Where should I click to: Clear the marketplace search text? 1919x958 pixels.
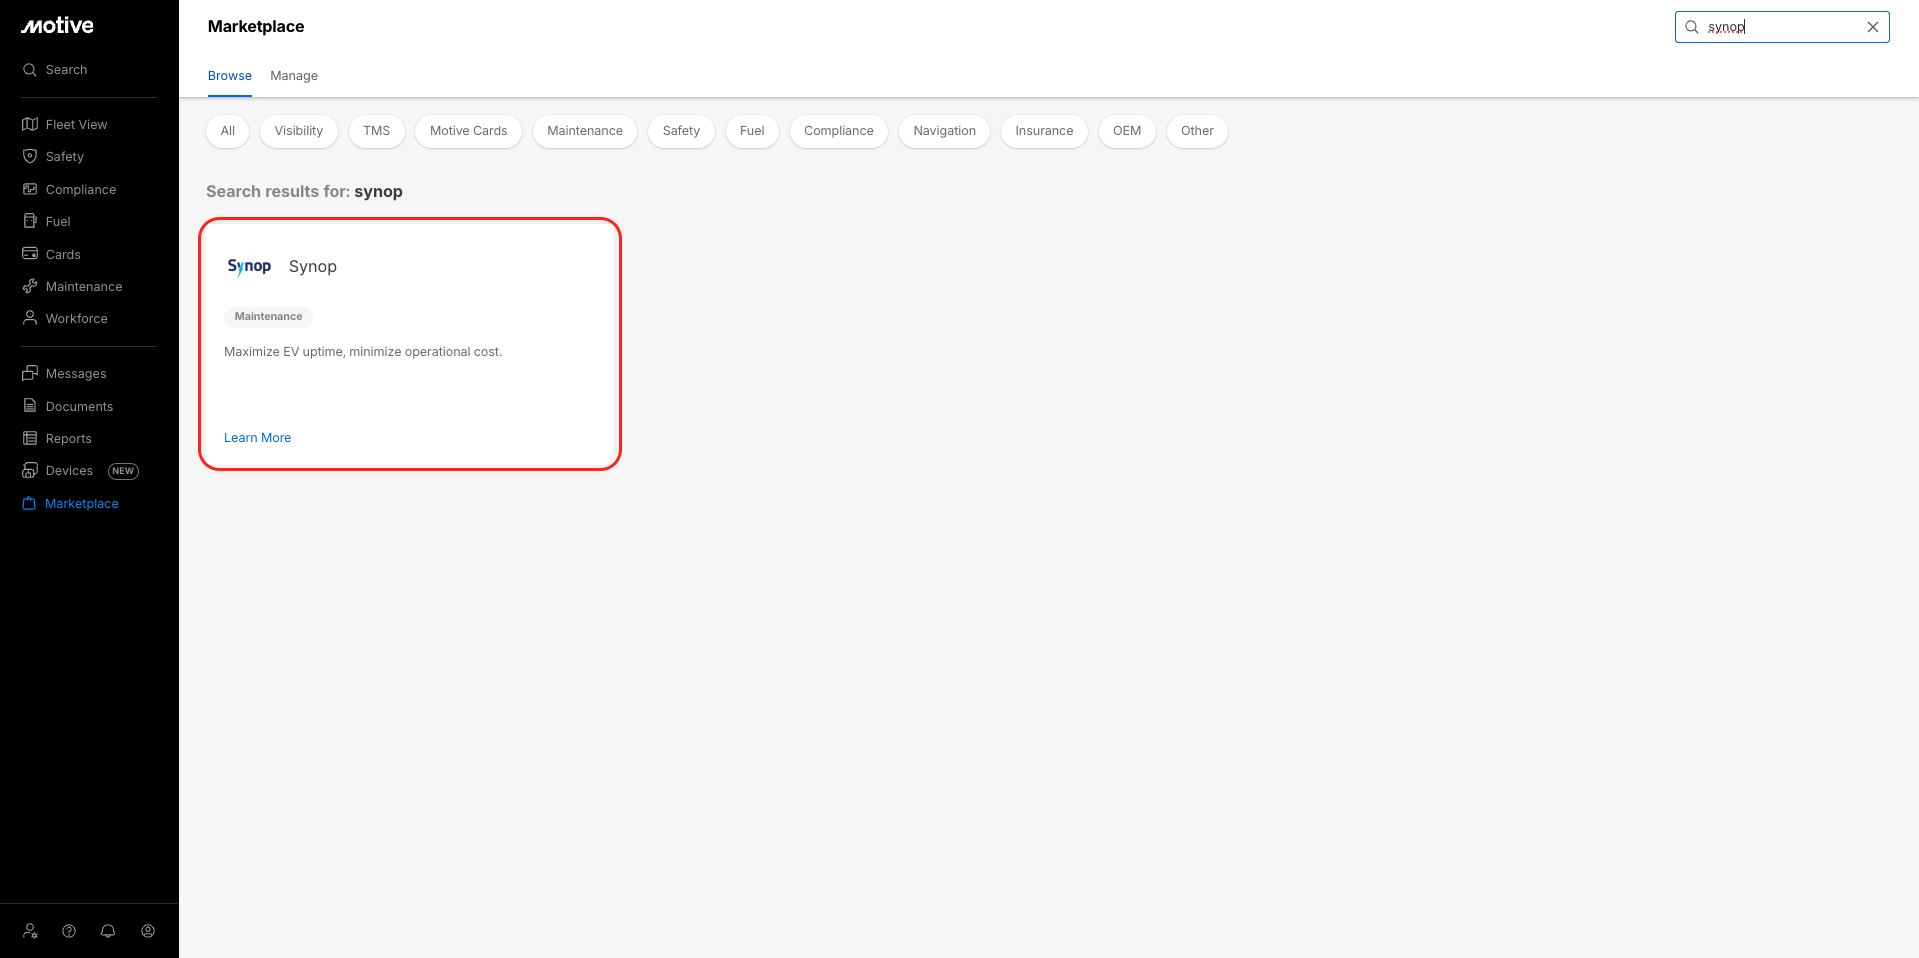tap(1873, 27)
